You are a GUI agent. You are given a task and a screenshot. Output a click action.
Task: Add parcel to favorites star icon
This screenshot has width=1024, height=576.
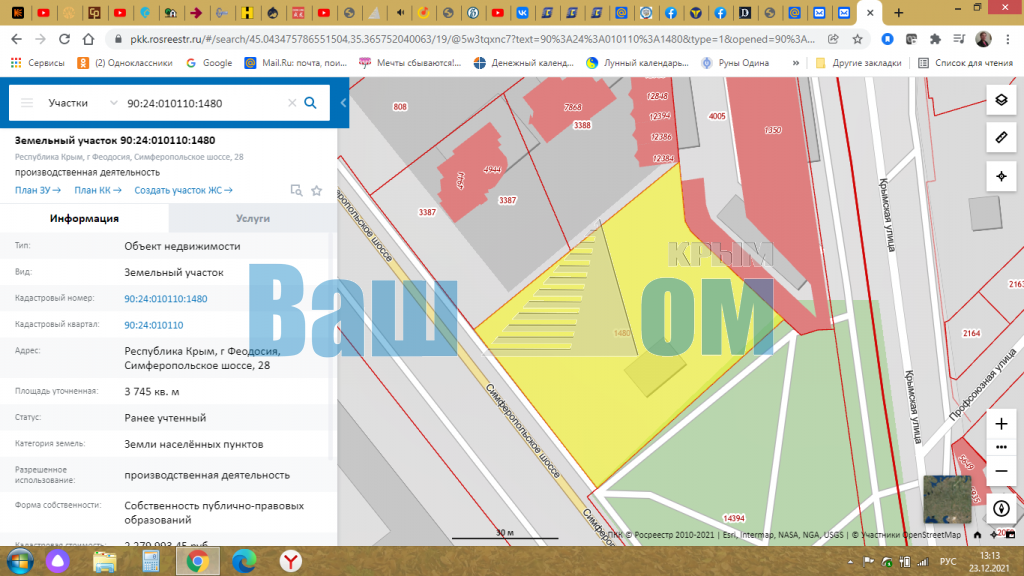(317, 191)
